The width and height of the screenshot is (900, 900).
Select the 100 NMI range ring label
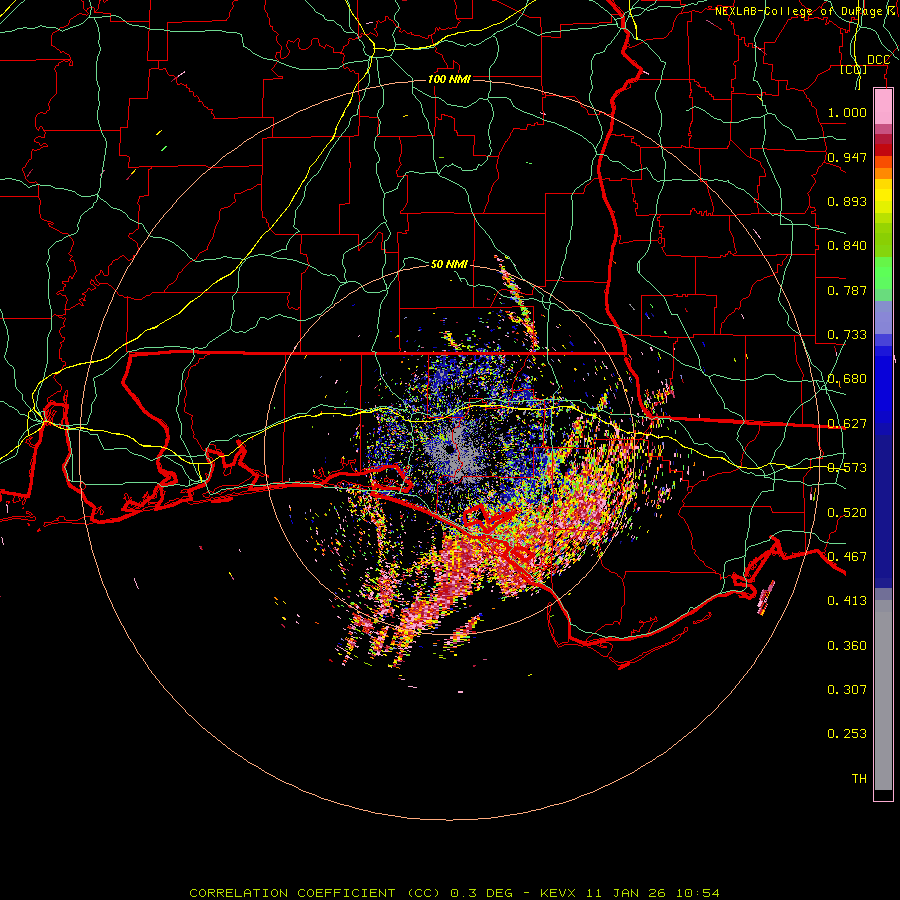click(x=449, y=79)
